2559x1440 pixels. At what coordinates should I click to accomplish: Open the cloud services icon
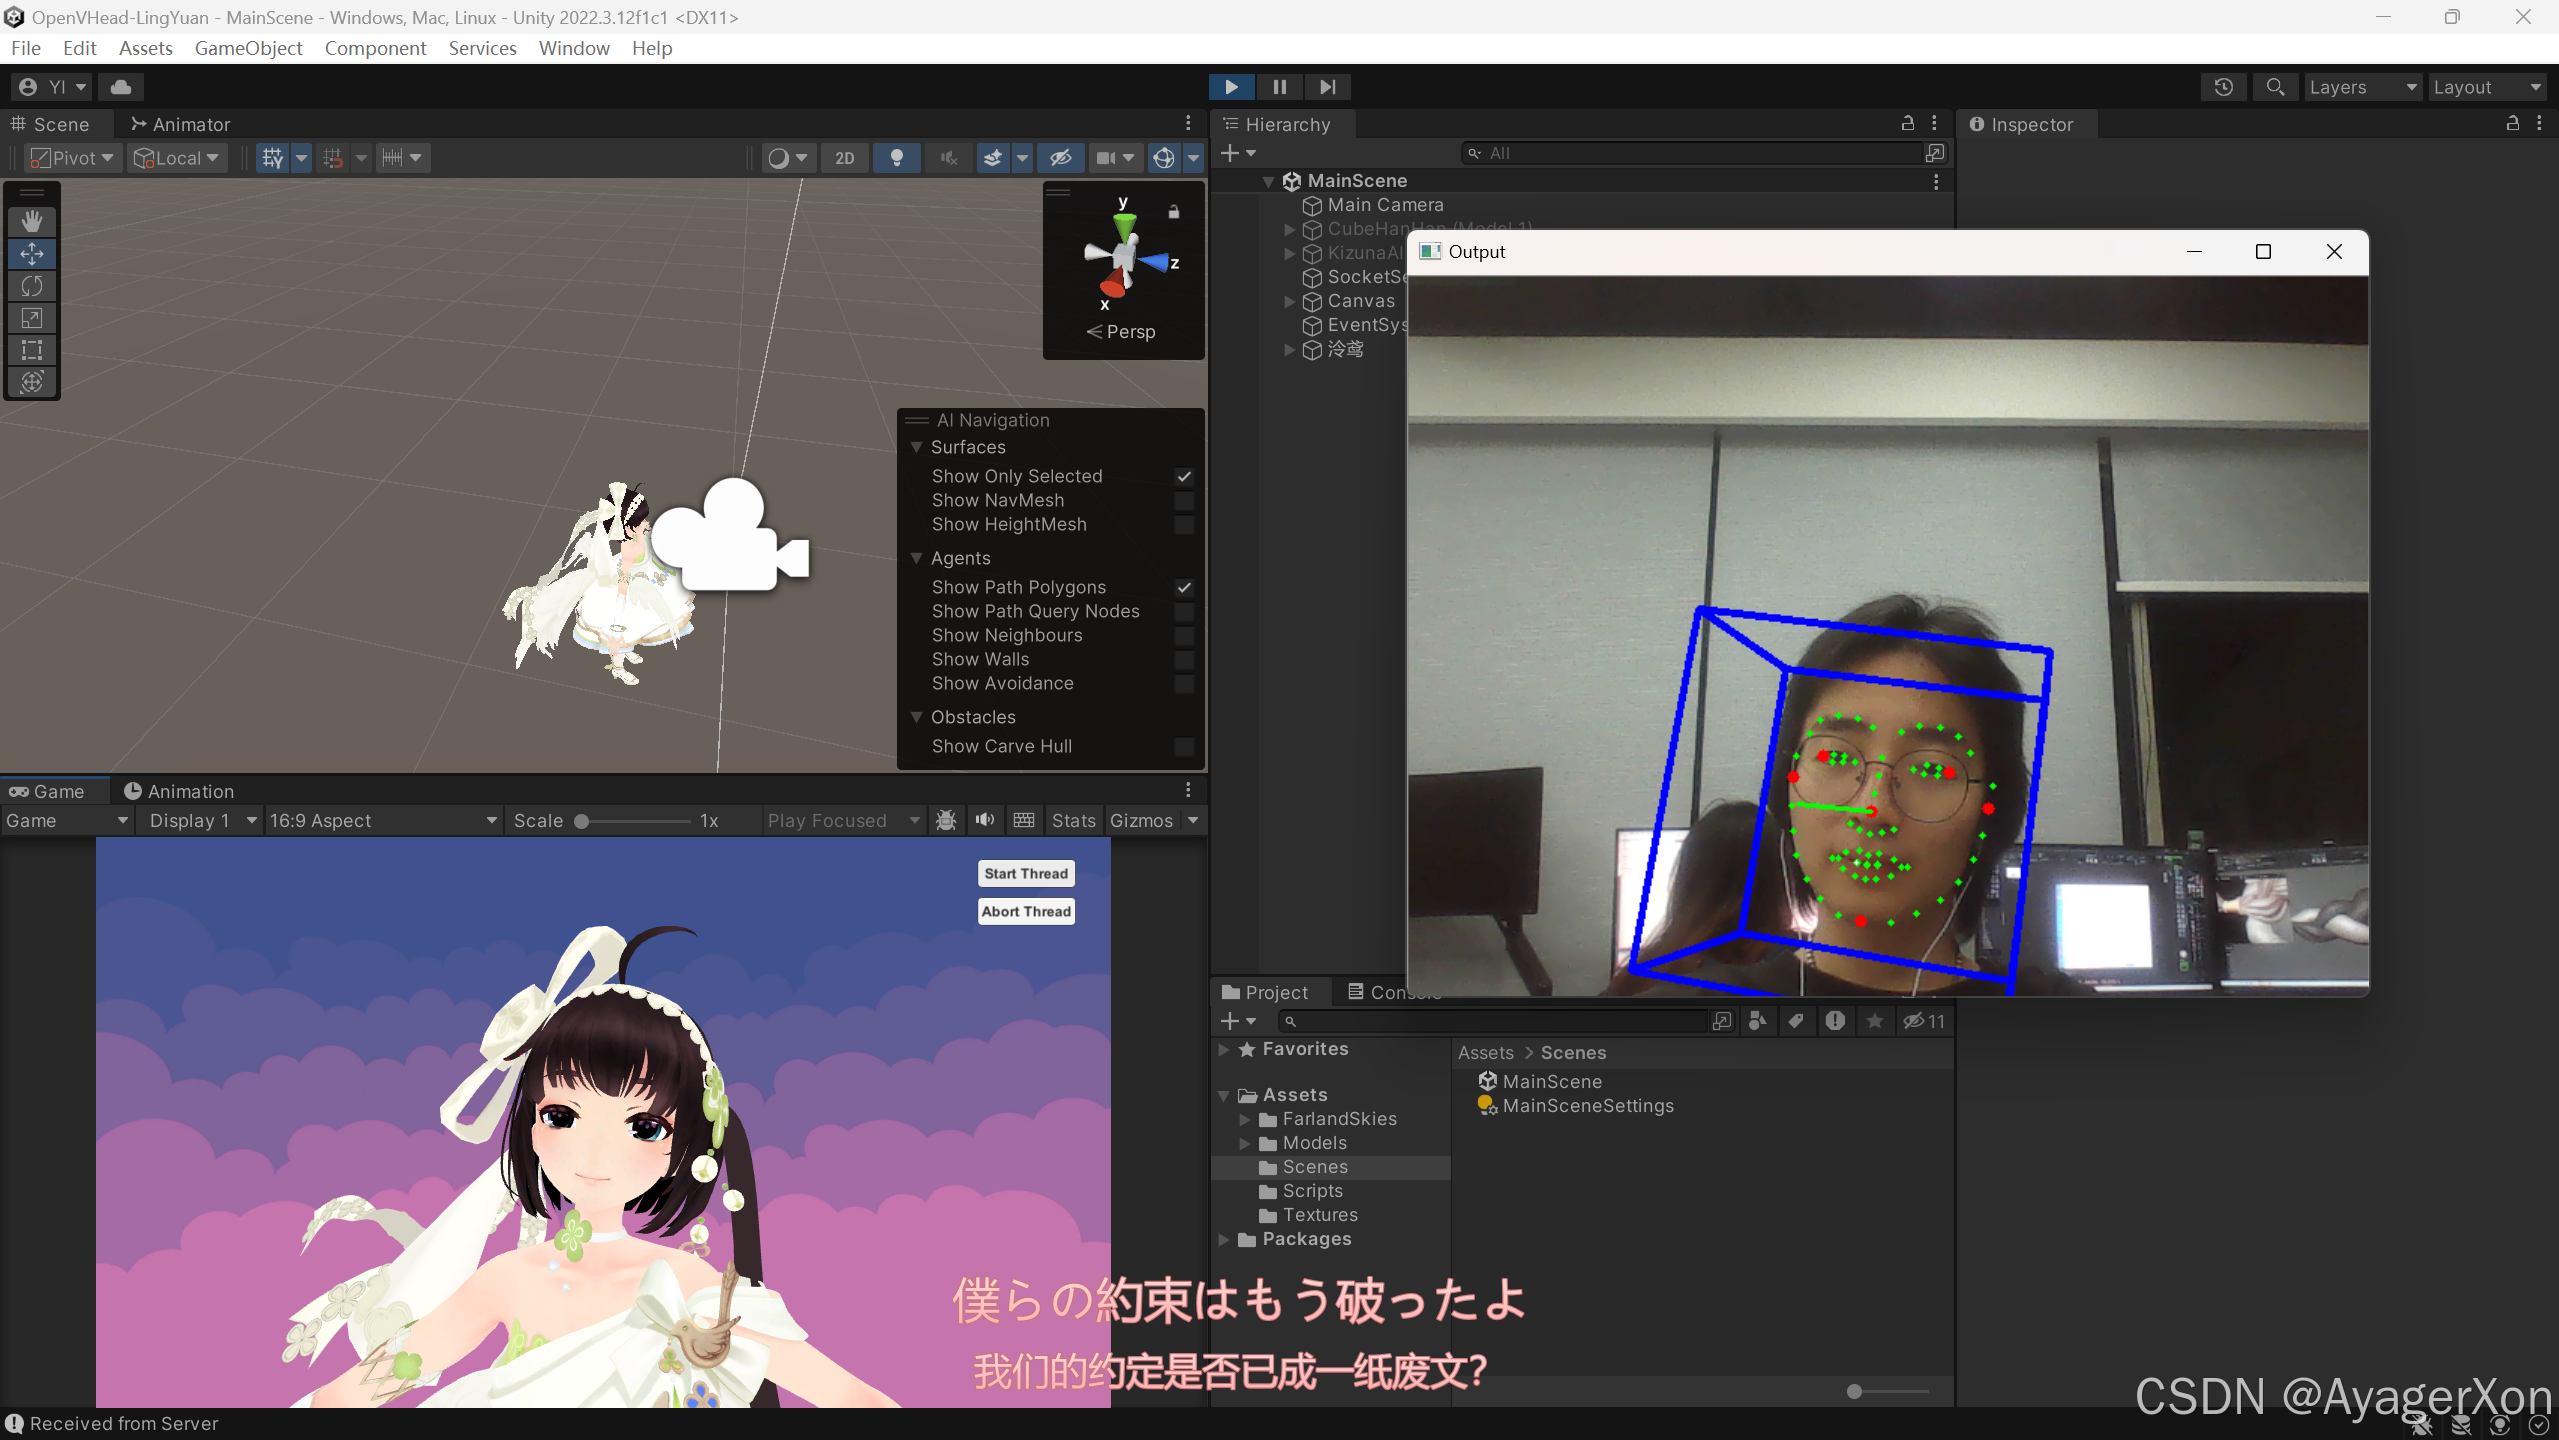pyautogui.click(x=121, y=87)
